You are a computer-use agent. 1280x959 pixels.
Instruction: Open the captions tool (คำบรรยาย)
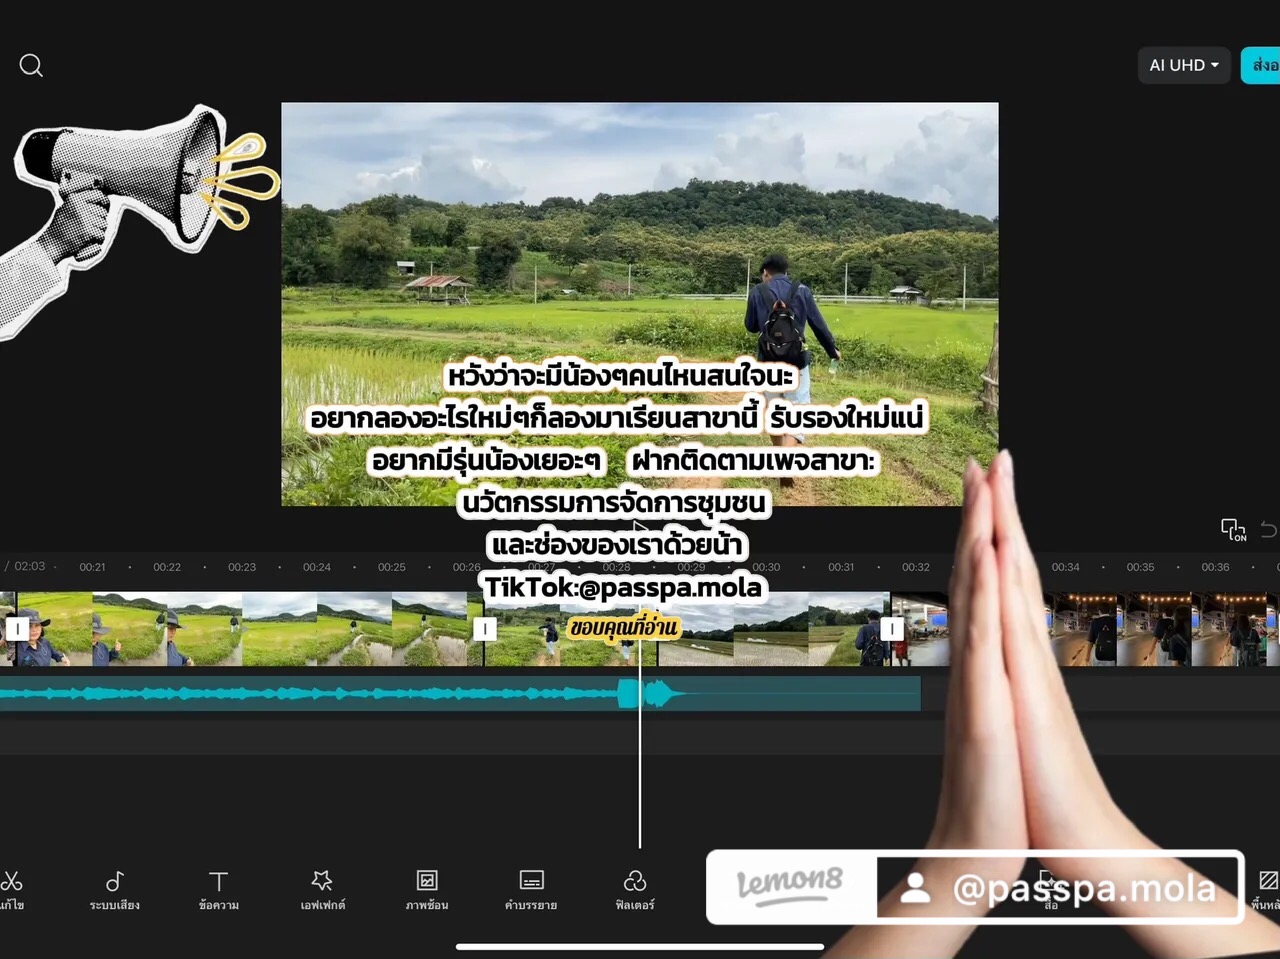[x=531, y=889]
